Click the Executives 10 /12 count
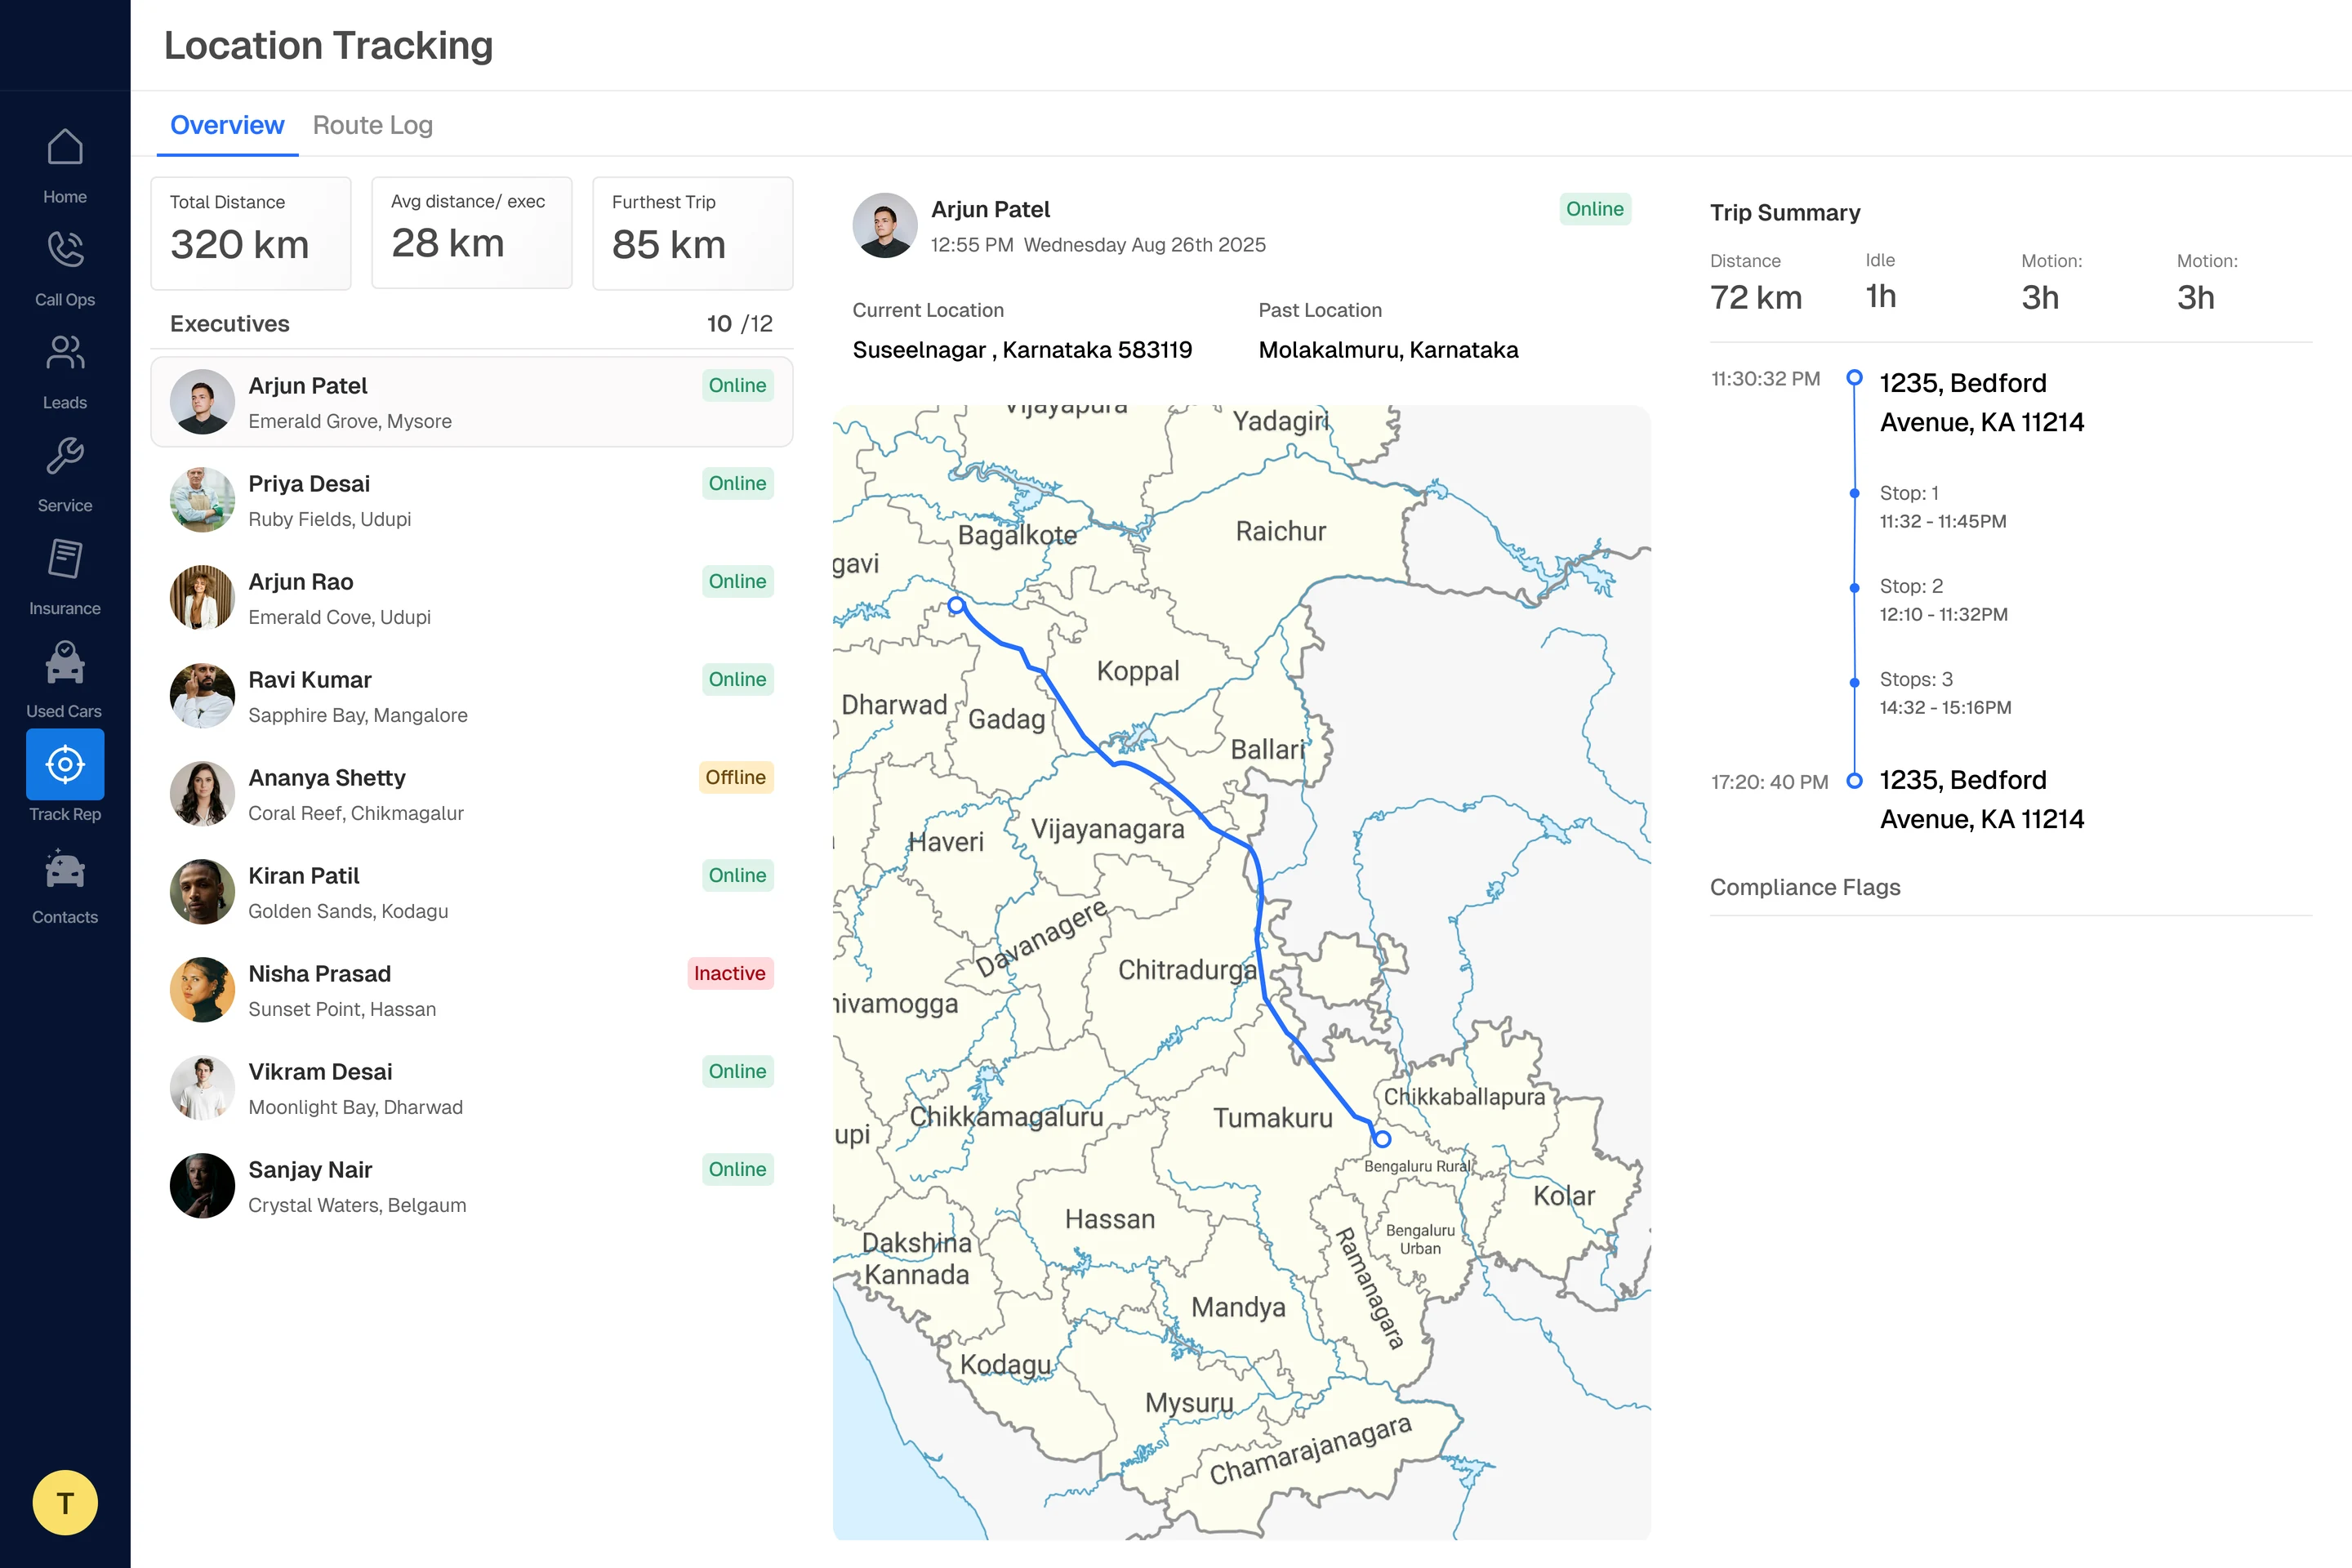Viewport: 2352px width, 1568px height. tap(739, 324)
